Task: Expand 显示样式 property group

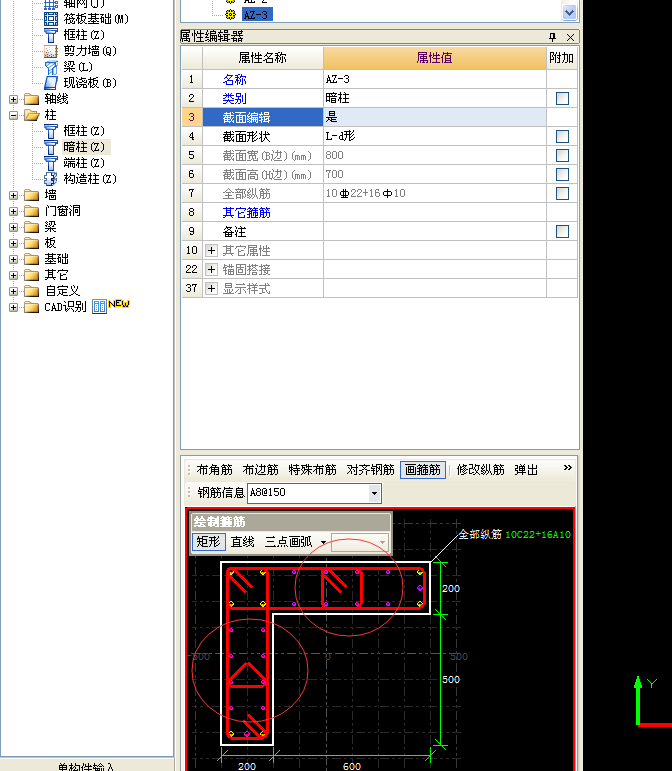Action: (211, 288)
